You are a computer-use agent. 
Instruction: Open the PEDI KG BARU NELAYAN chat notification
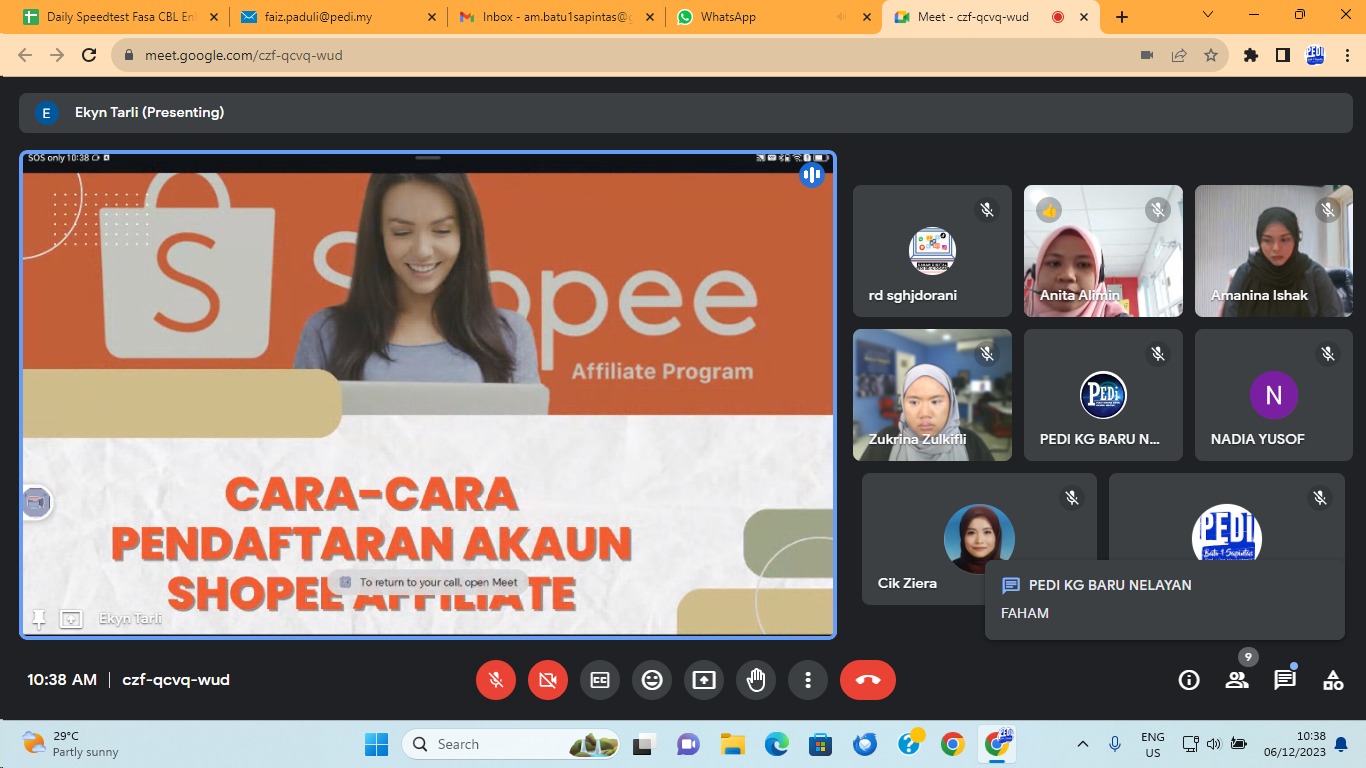click(x=1164, y=598)
